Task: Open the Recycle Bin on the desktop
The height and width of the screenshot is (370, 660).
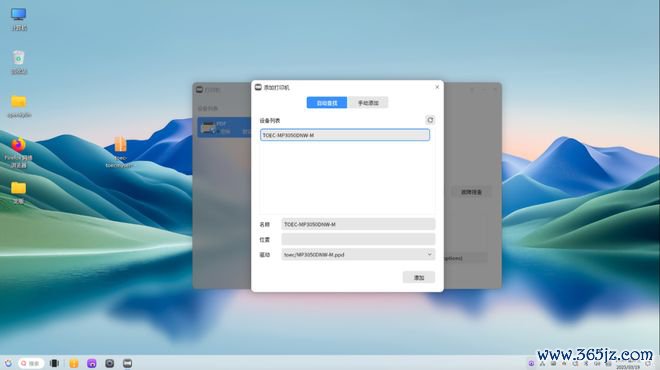Action: tap(19, 62)
